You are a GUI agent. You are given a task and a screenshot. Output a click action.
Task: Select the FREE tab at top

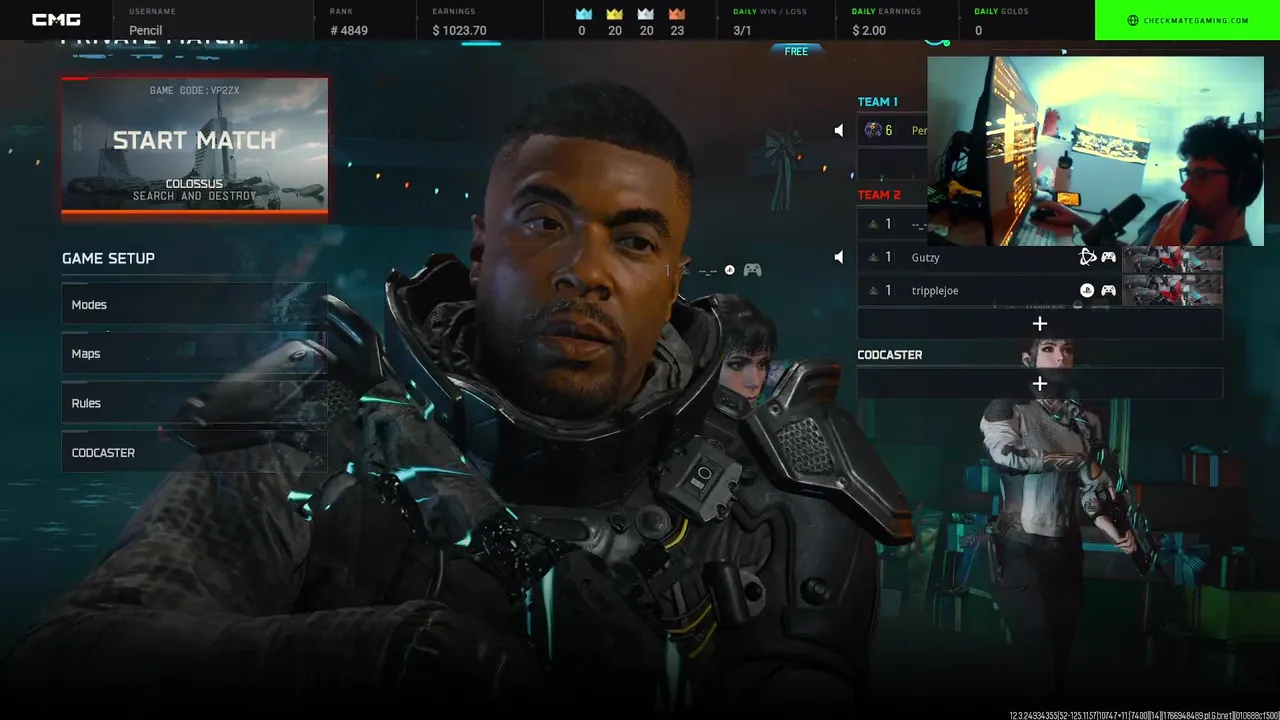tap(796, 51)
